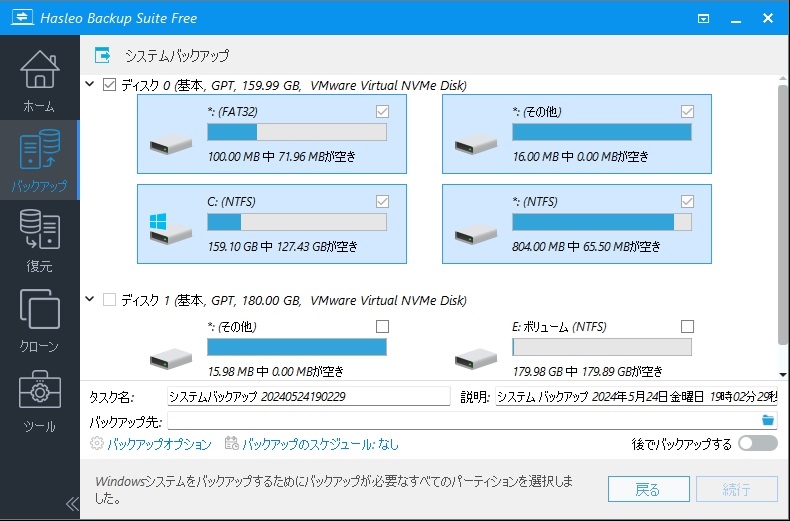Click the 804.00 MB NTFS usage bar

coord(602,222)
